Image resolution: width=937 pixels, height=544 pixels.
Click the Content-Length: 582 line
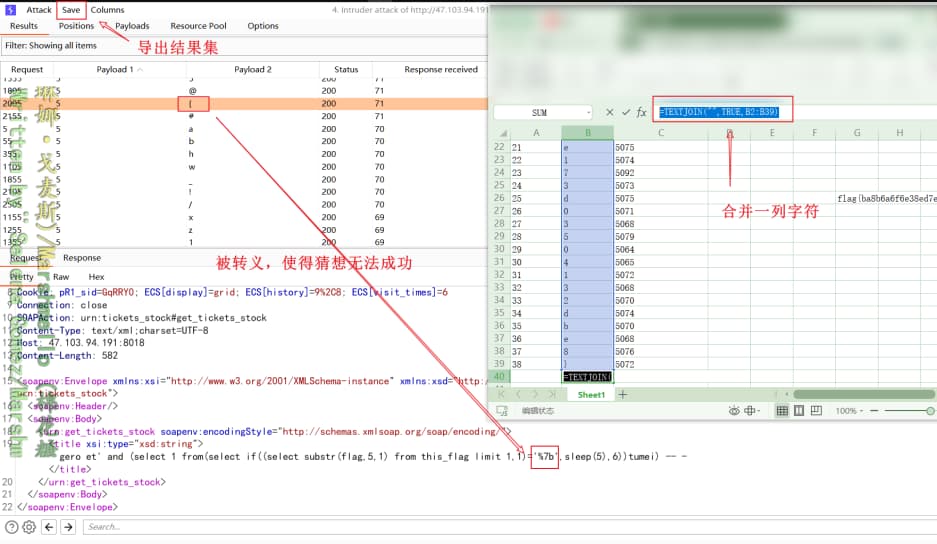67,356
